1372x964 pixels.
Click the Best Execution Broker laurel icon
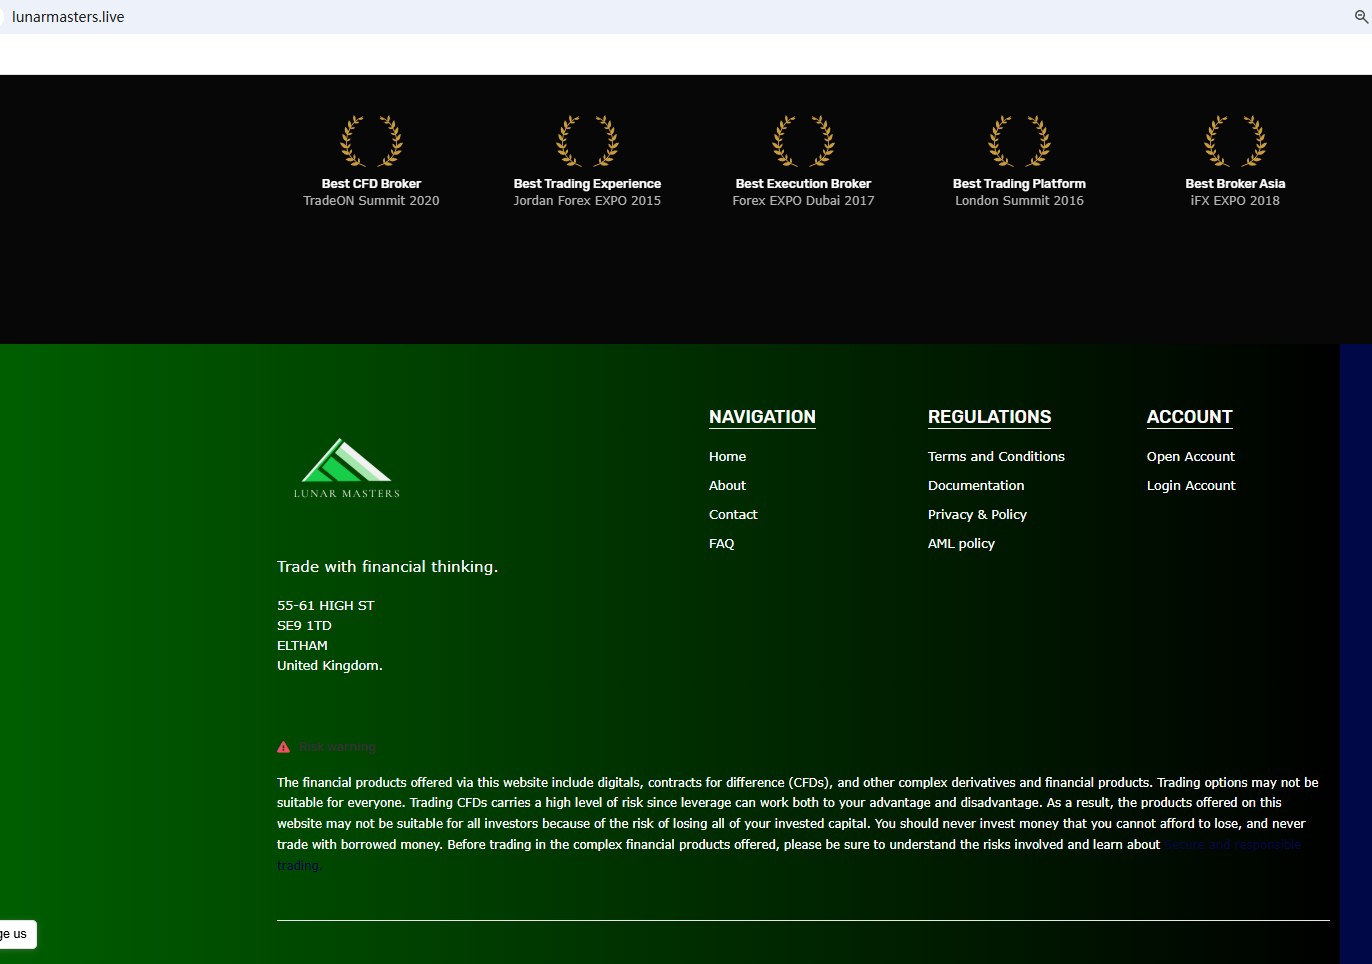803,141
